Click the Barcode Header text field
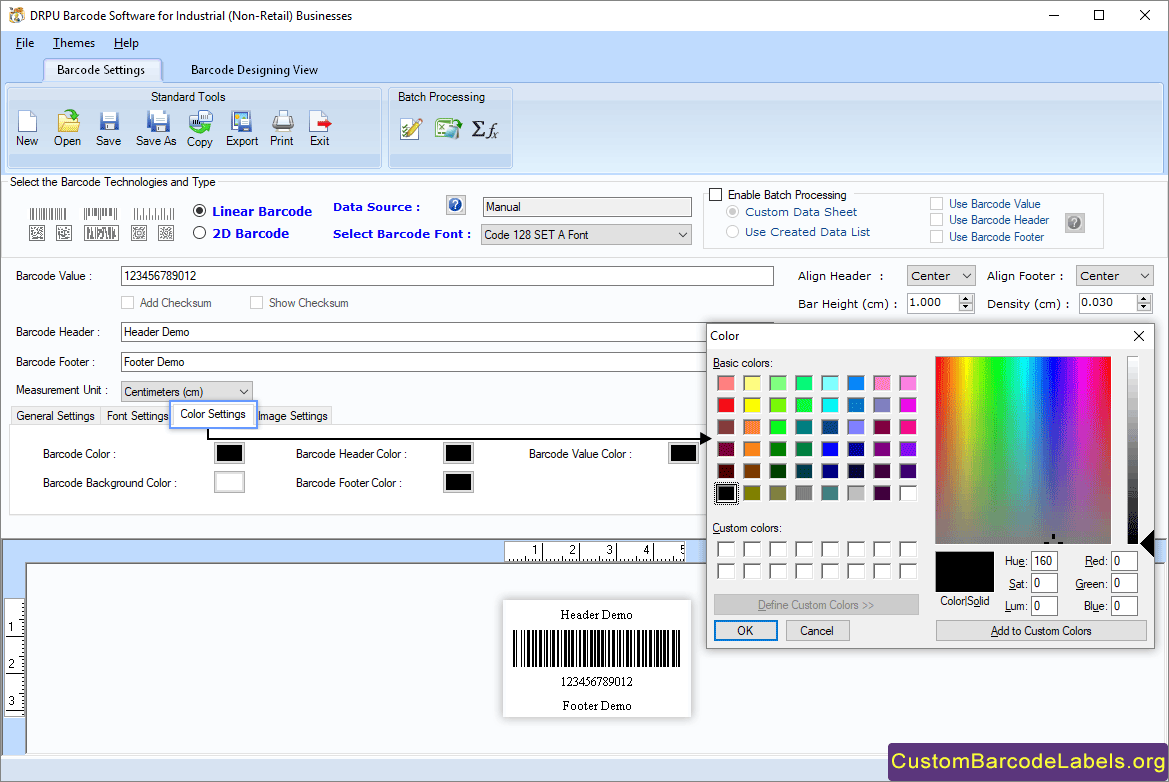The width and height of the screenshot is (1169, 782). 413,332
